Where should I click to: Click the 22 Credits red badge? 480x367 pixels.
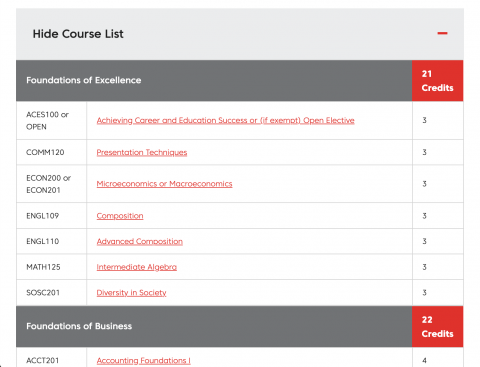pos(437,327)
